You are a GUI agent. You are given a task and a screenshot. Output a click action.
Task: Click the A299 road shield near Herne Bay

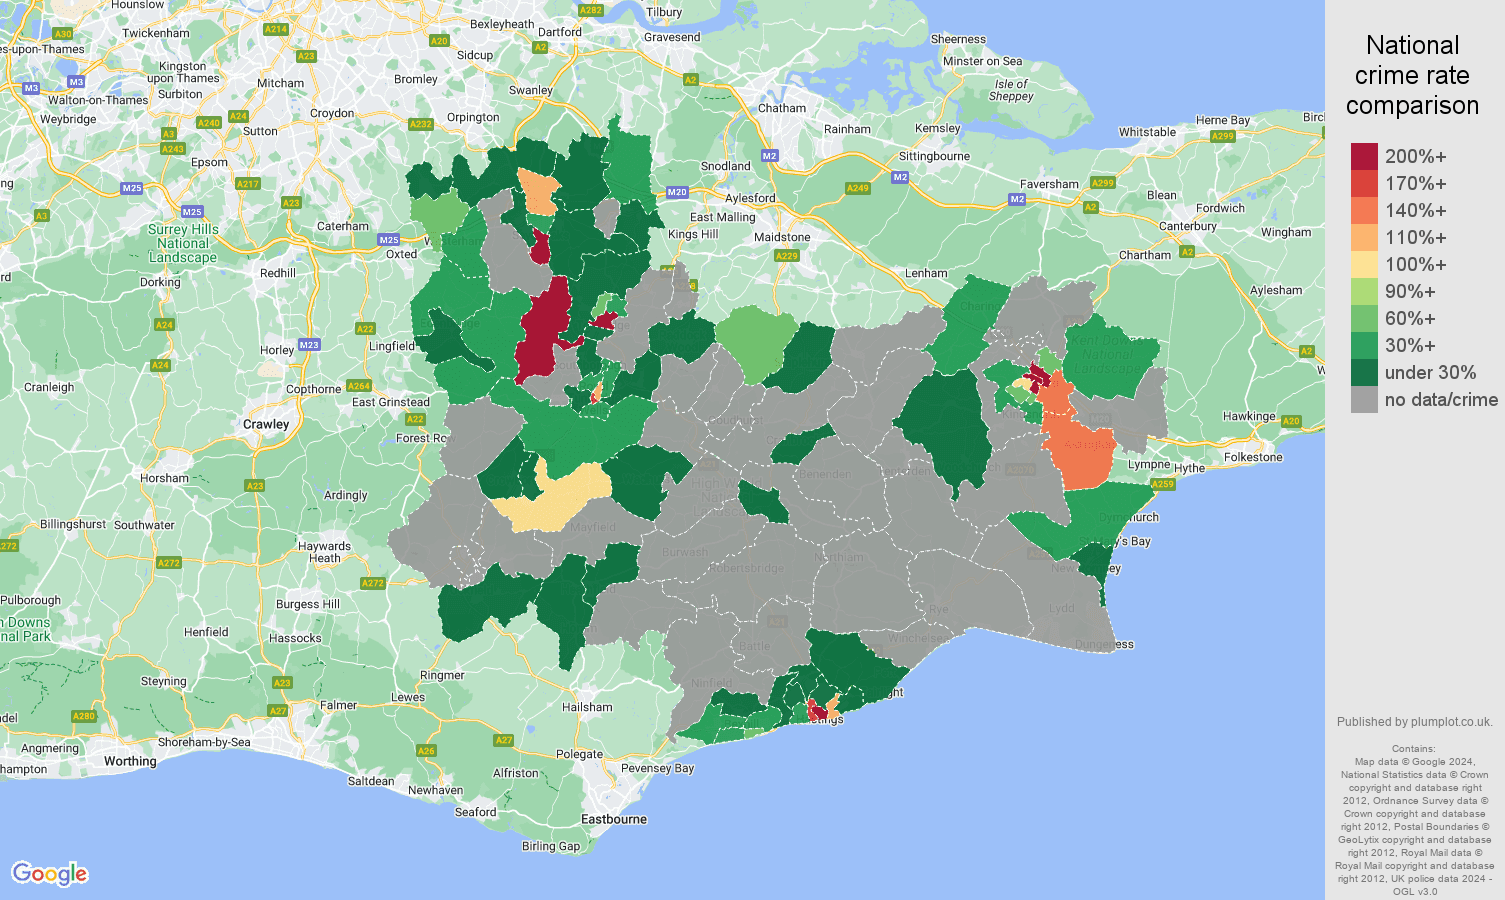click(1222, 137)
